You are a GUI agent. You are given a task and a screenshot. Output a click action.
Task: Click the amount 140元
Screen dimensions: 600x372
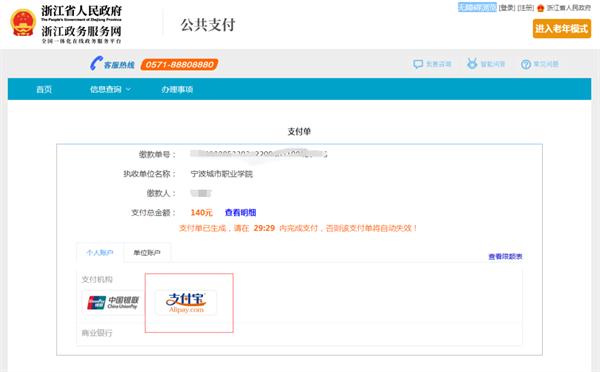201,212
